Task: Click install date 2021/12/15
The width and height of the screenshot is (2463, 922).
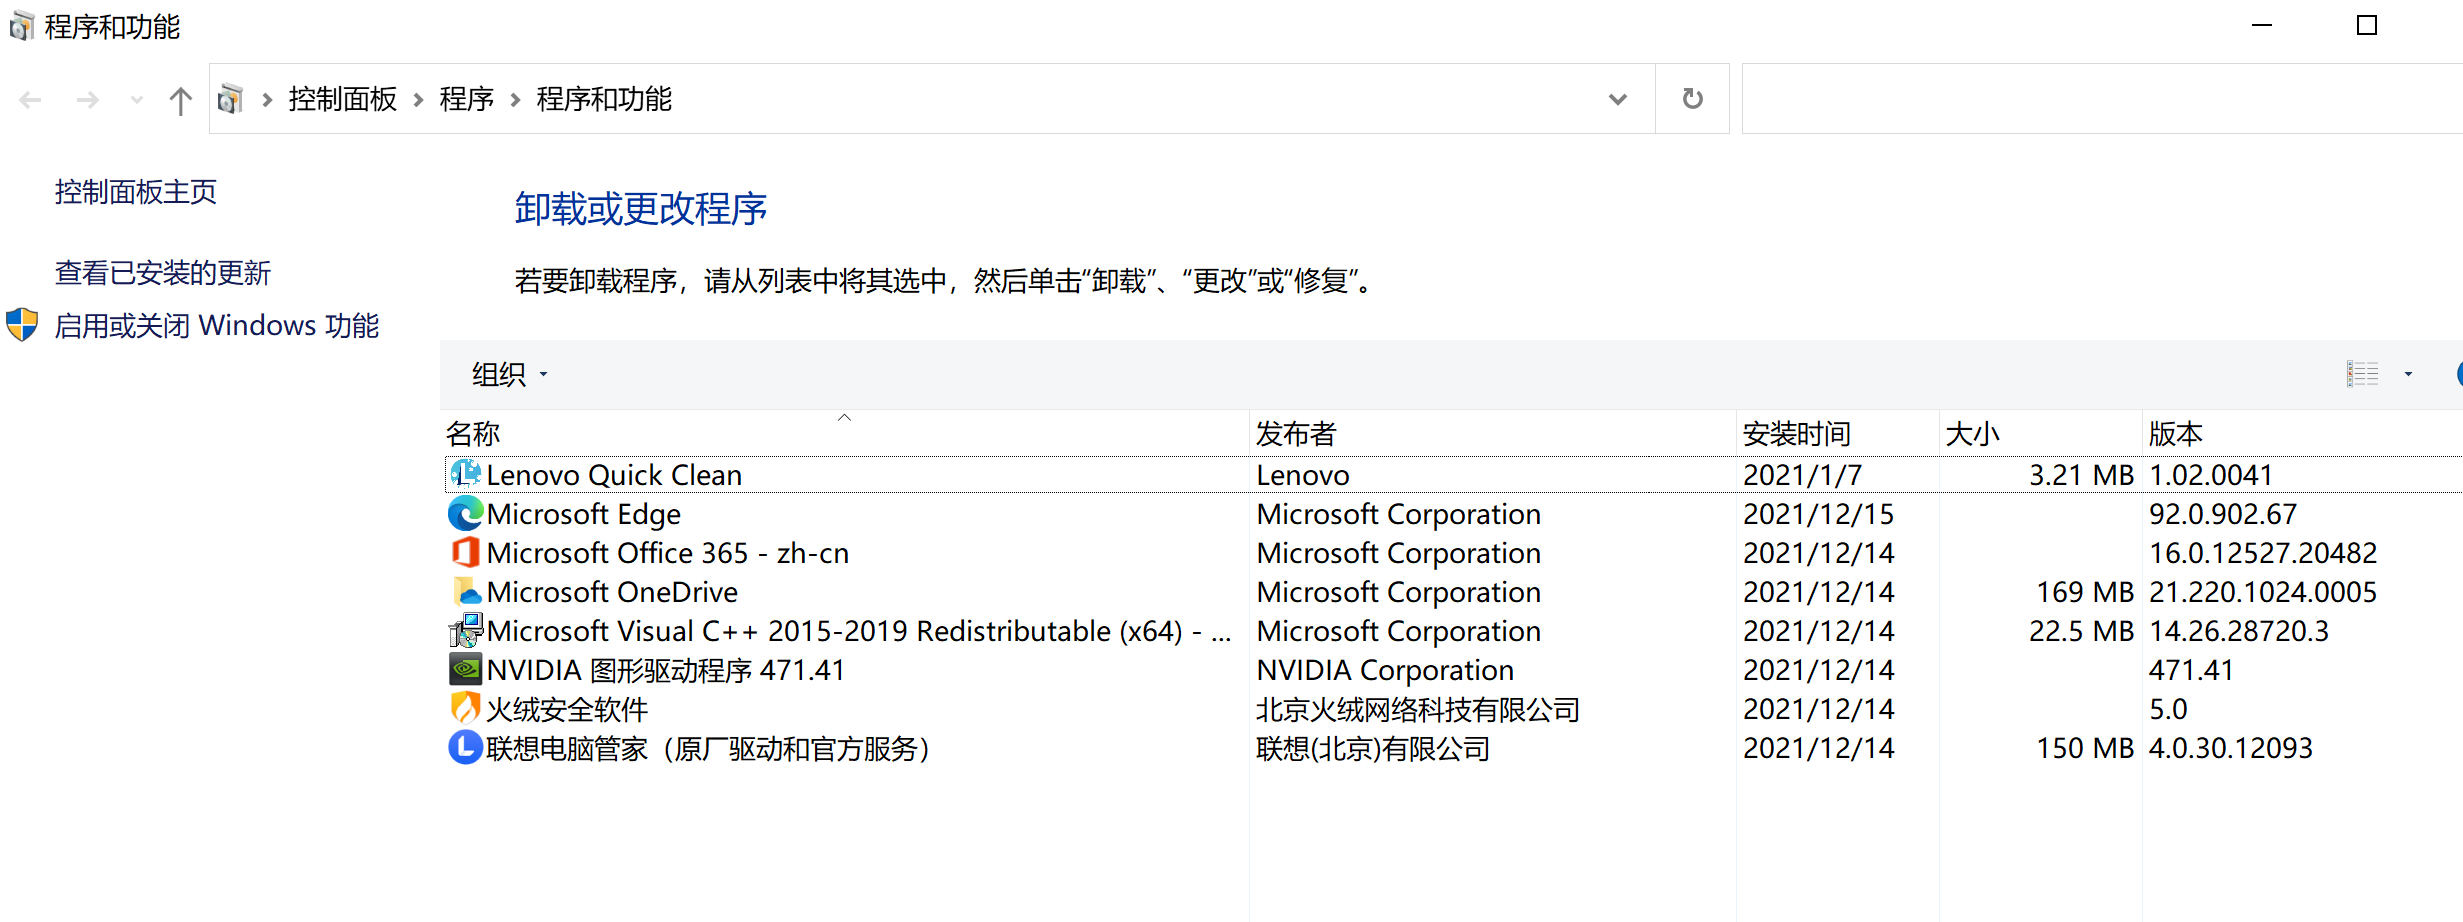Action: coord(1818,513)
